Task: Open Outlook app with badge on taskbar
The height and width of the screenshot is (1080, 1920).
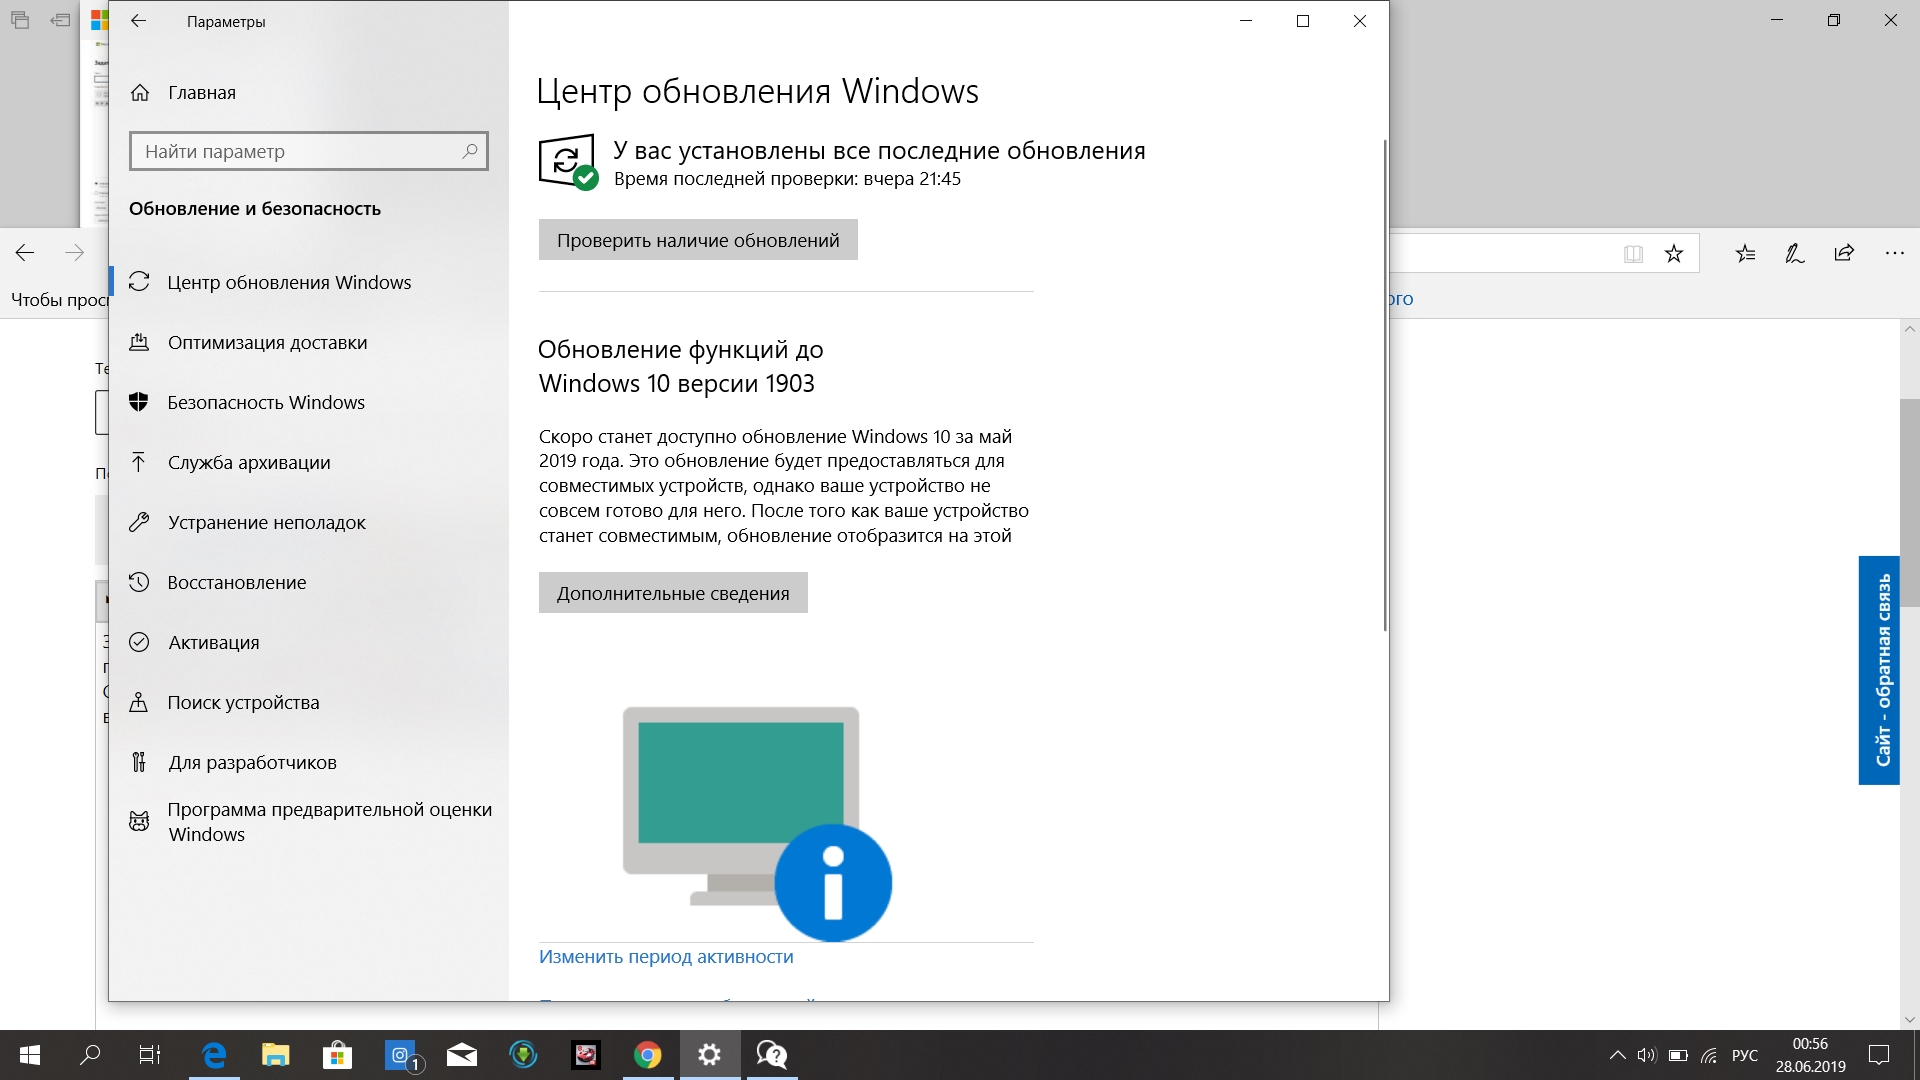Action: 402,1055
